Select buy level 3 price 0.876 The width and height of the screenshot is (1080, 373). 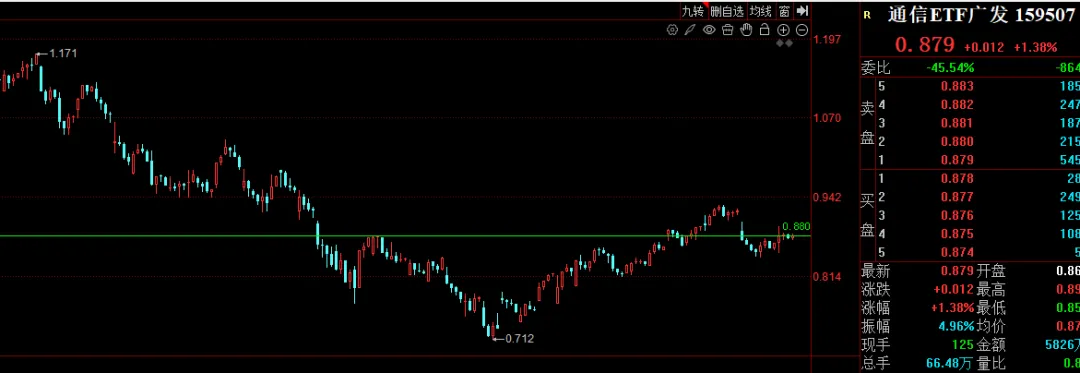(x=957, y=215)
